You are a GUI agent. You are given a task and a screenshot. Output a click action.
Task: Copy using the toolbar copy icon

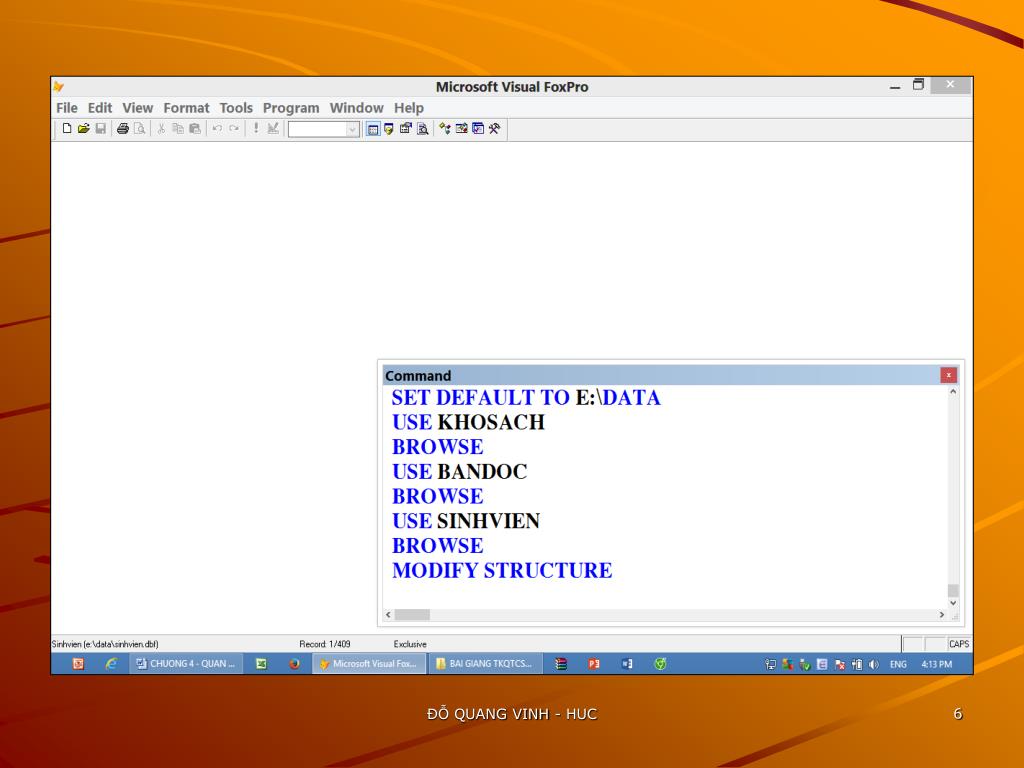click(178, 129)
